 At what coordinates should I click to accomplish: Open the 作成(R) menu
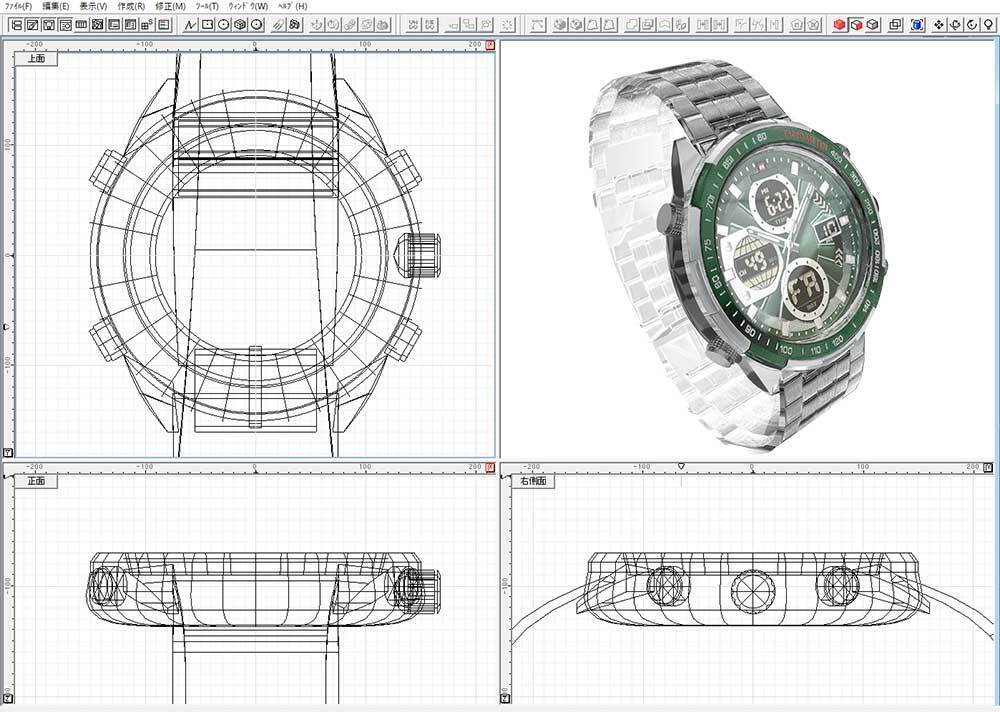(130, 6)
